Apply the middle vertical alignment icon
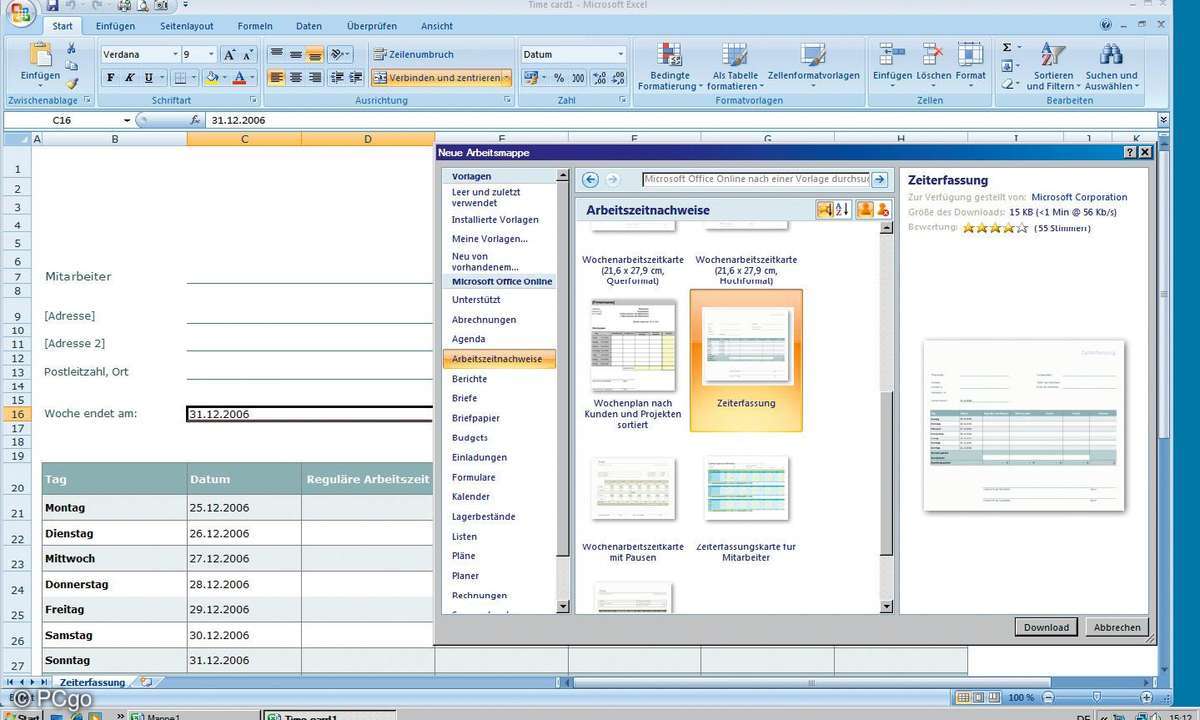 [x=295, y=54]
